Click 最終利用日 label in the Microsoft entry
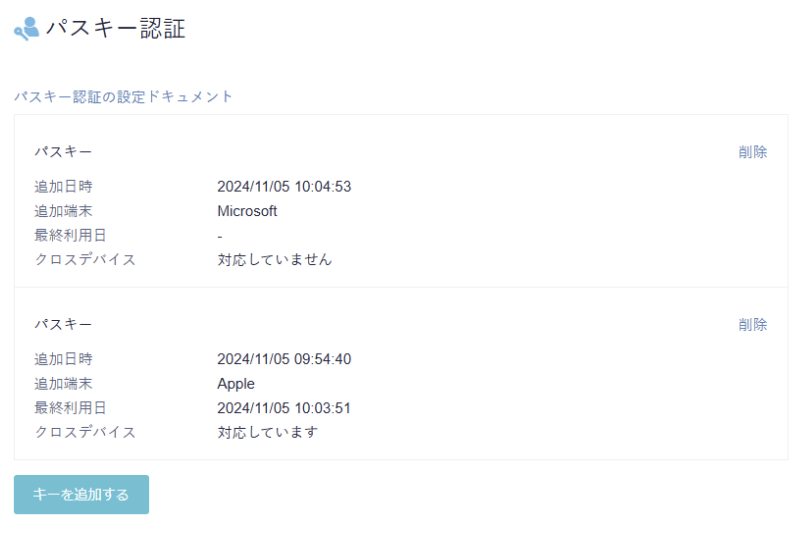 click(x=70, y=236)
